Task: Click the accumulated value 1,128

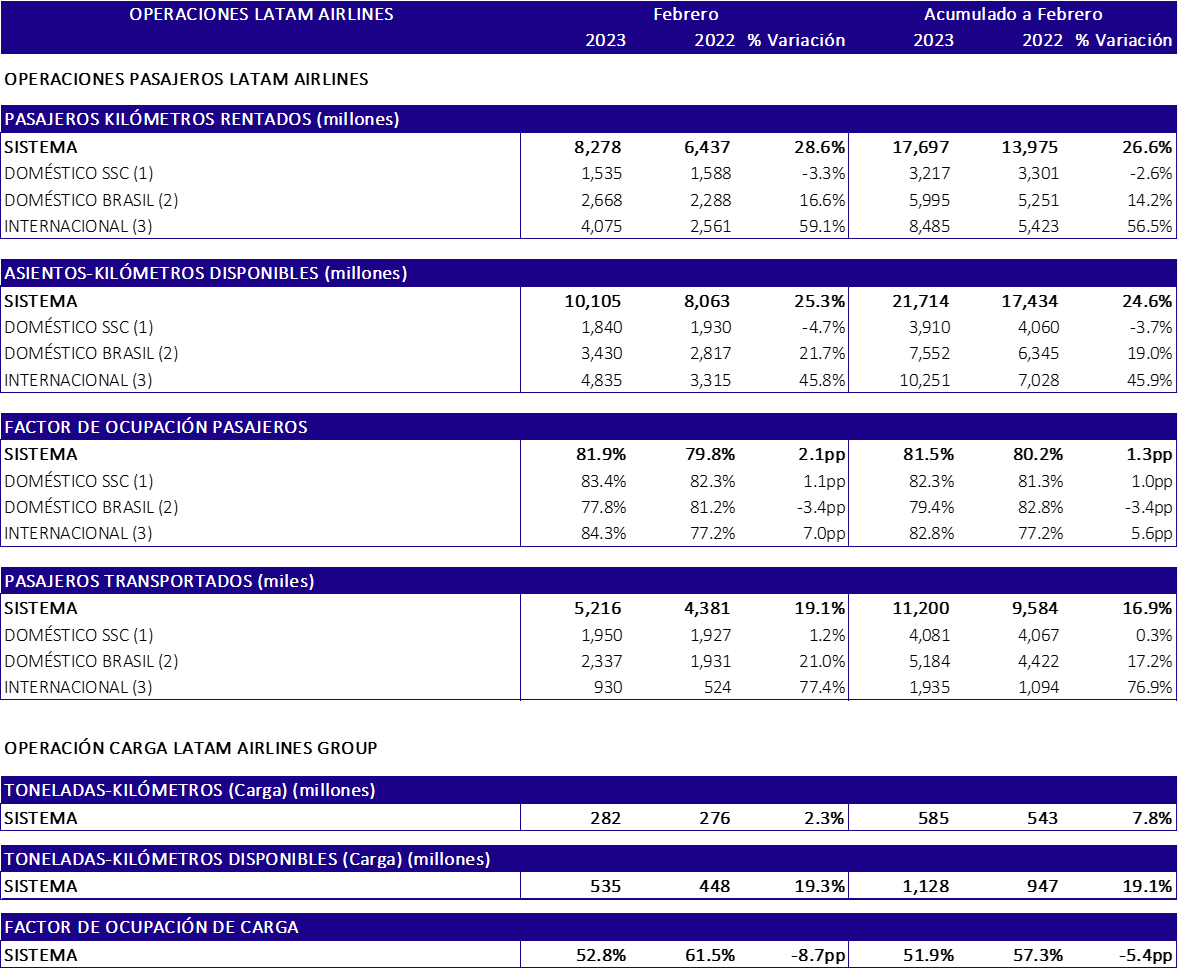Action: pyautogui.click(x=926, y=887)
